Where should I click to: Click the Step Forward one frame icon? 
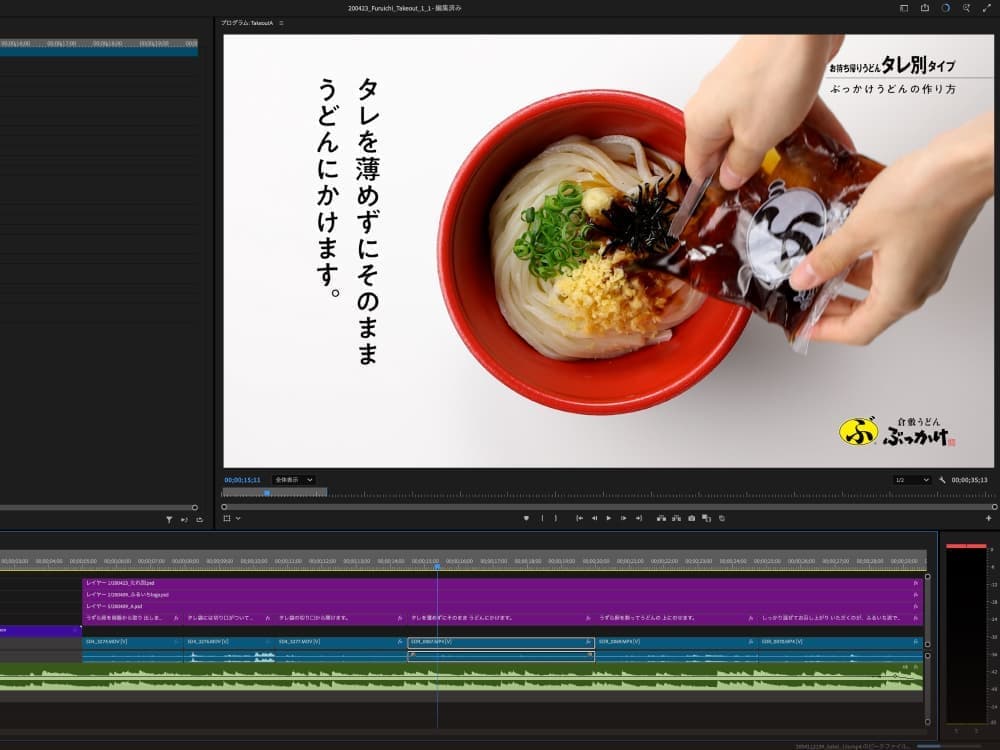623,518
